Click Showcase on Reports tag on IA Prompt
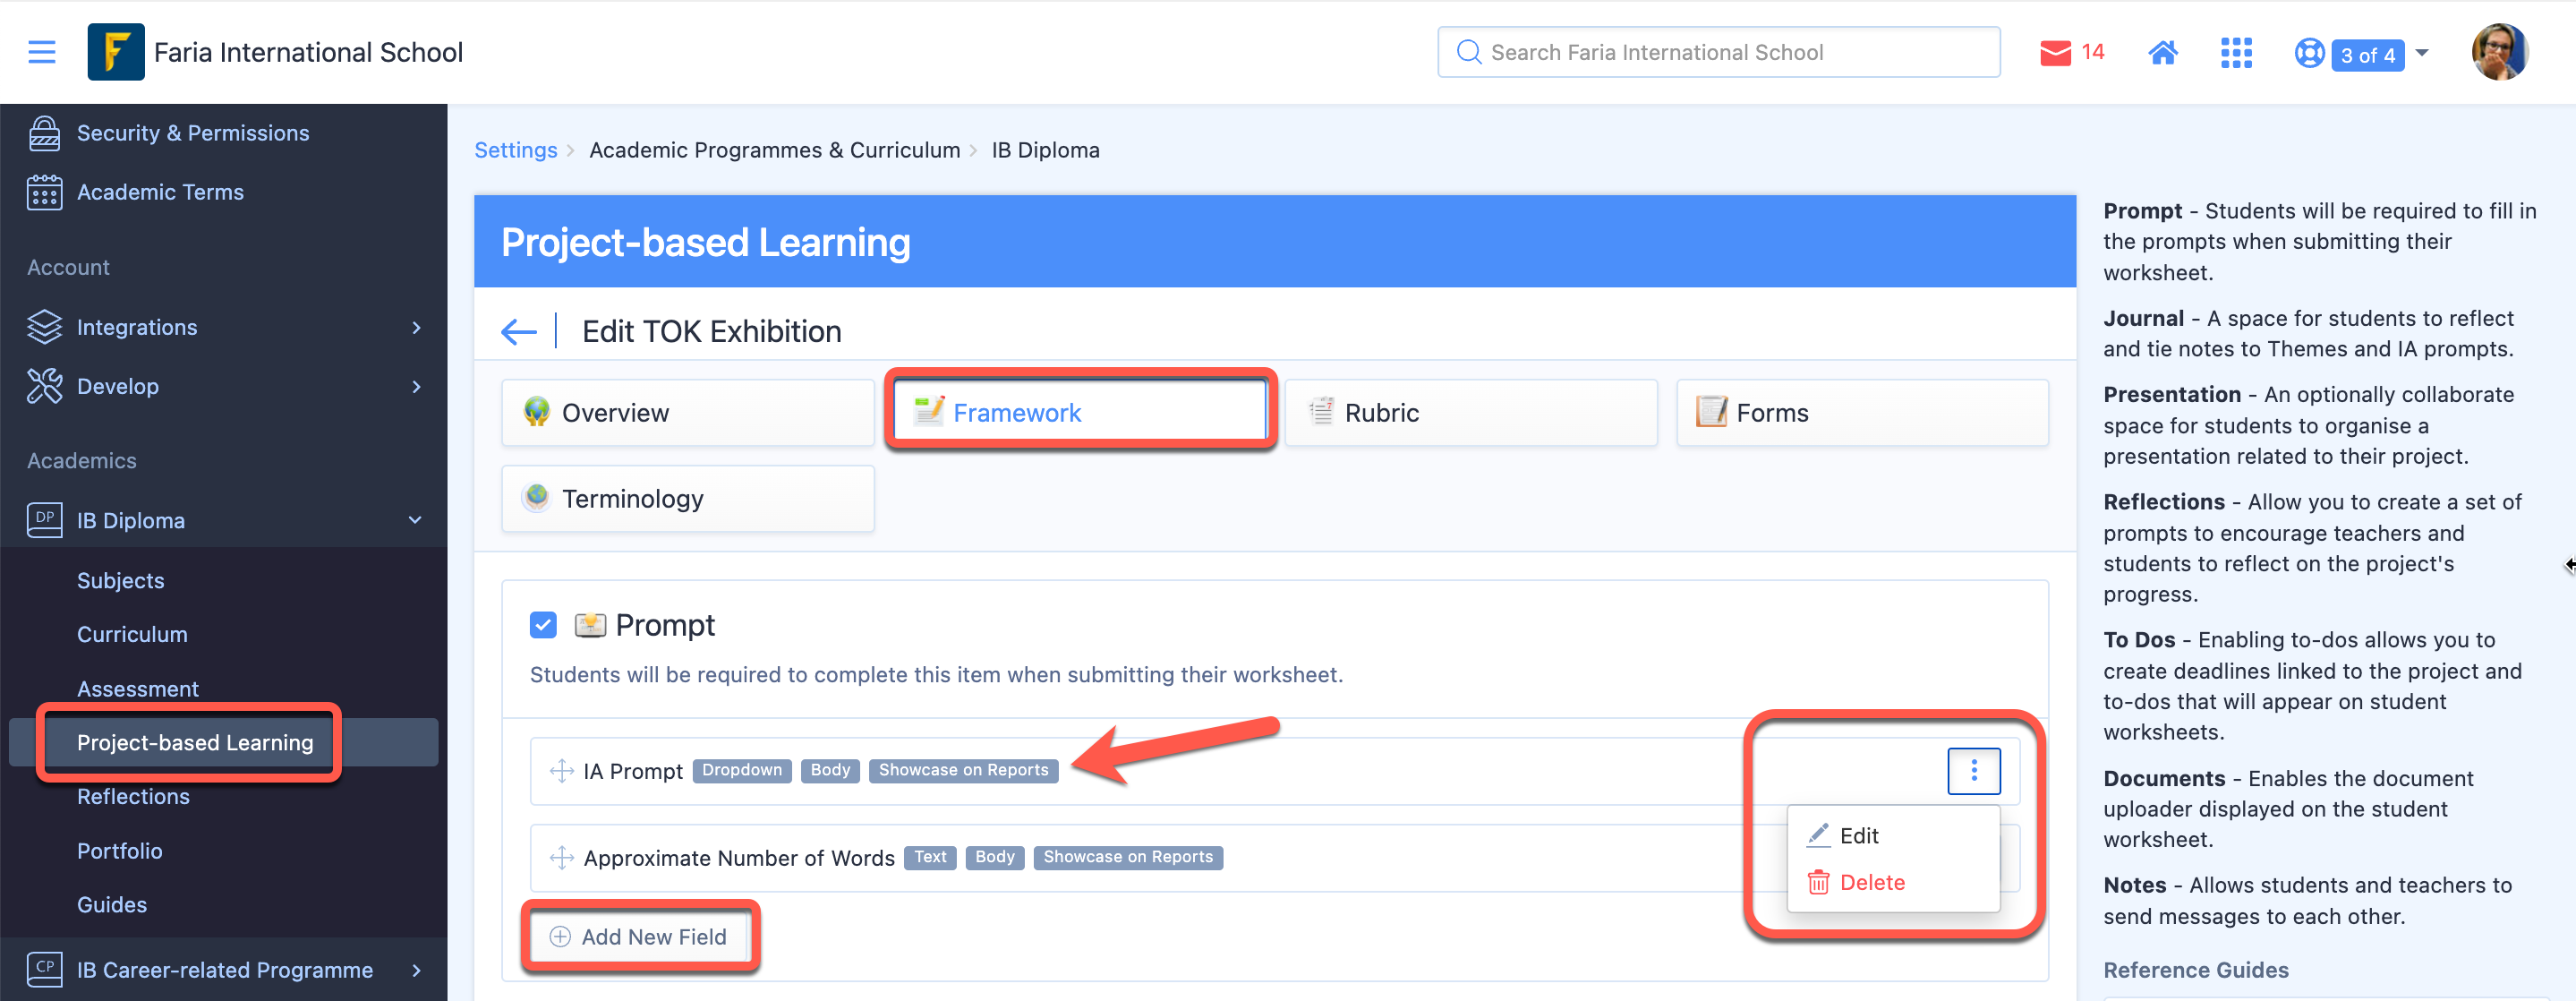Image resolution: width=2576 pixels, height=1001 pixels. click(x=963, y=770)
